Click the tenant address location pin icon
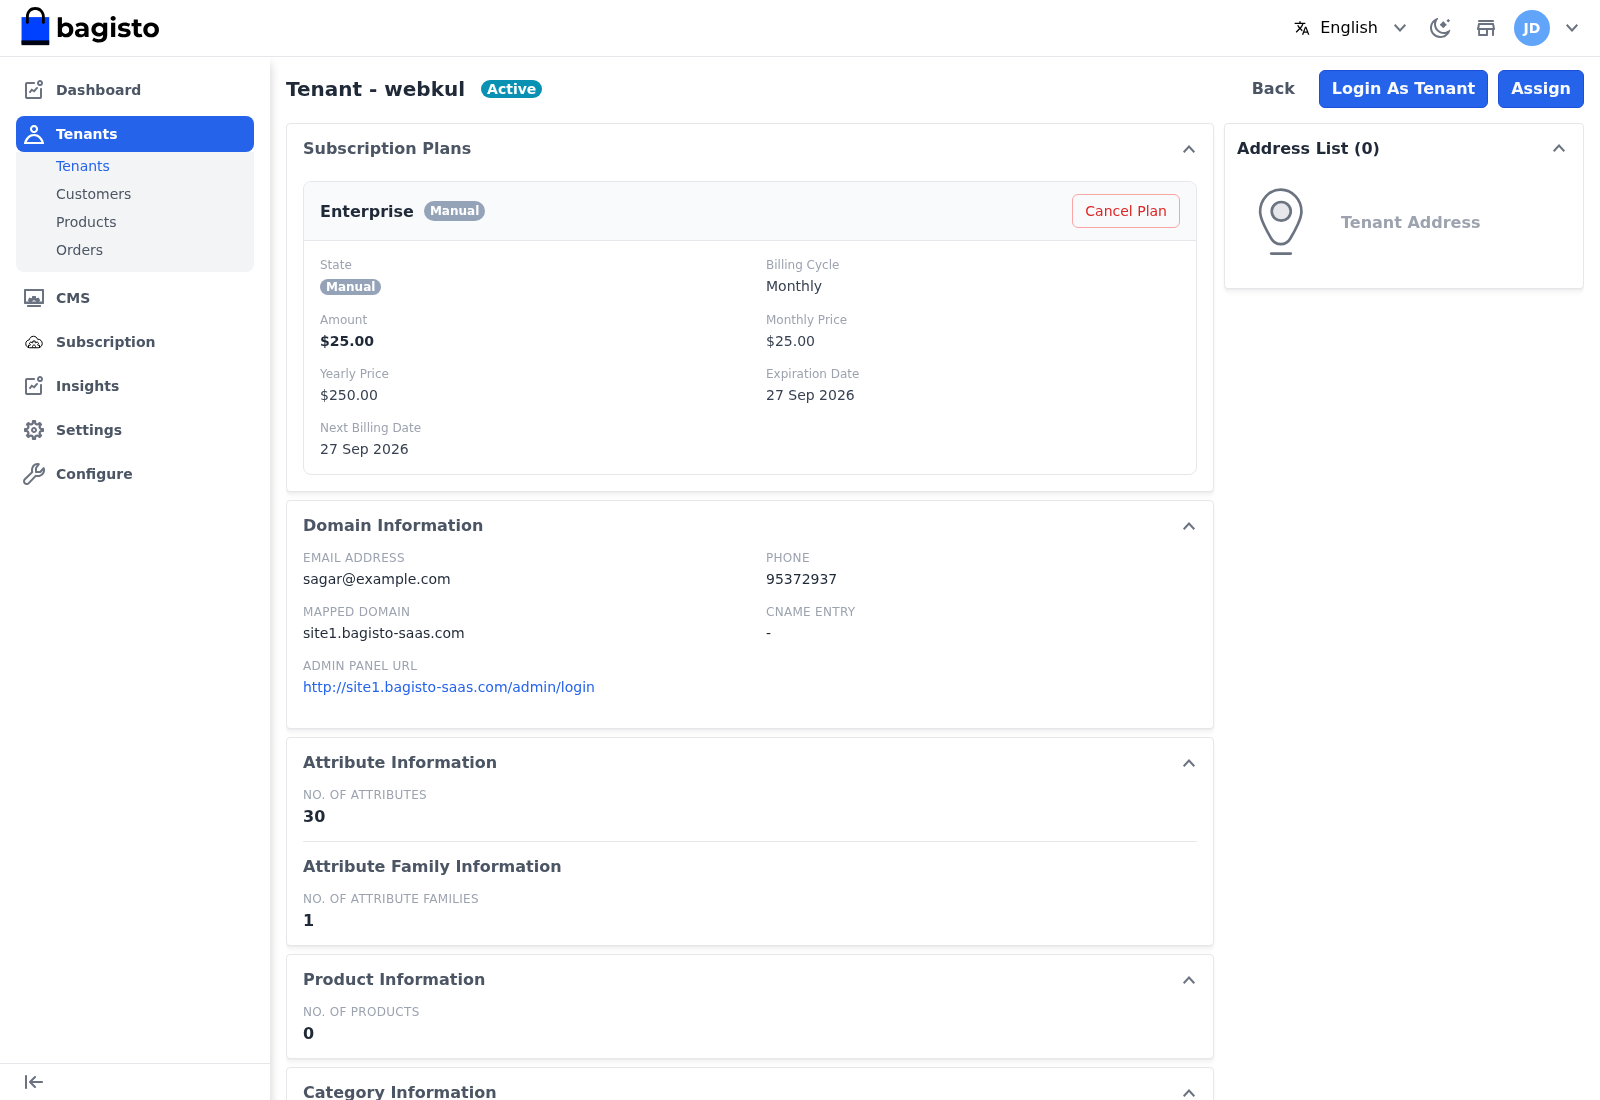 [1281, 221]
